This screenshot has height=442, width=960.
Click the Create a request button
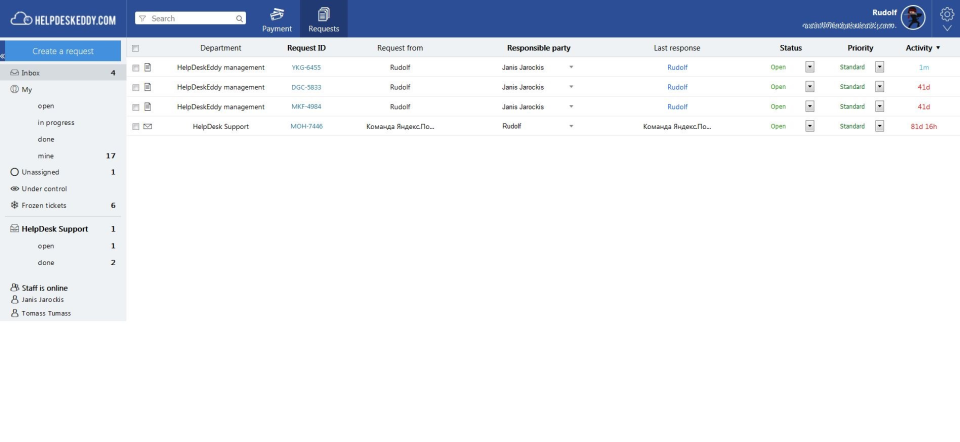(x=64, y=50)
